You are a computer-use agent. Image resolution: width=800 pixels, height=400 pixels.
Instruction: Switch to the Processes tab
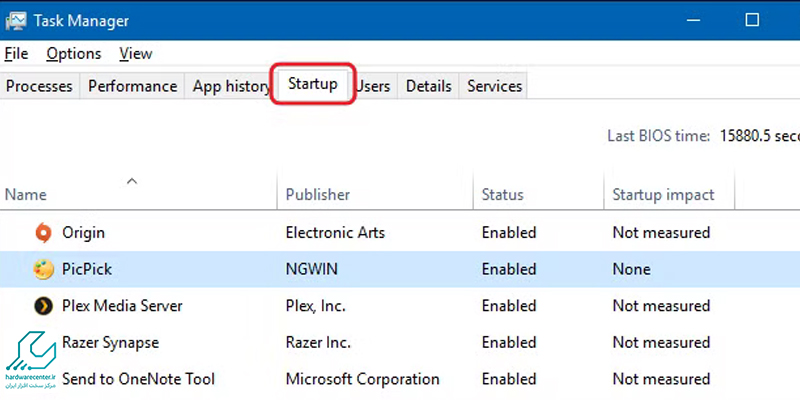point(39,86)
